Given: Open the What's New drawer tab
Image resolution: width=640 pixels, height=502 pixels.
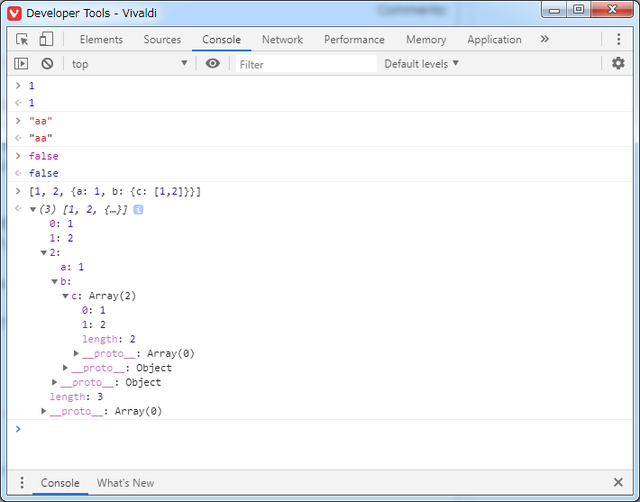Looking at the screenshot, I should pyautogui.click(x=125, y=483).
